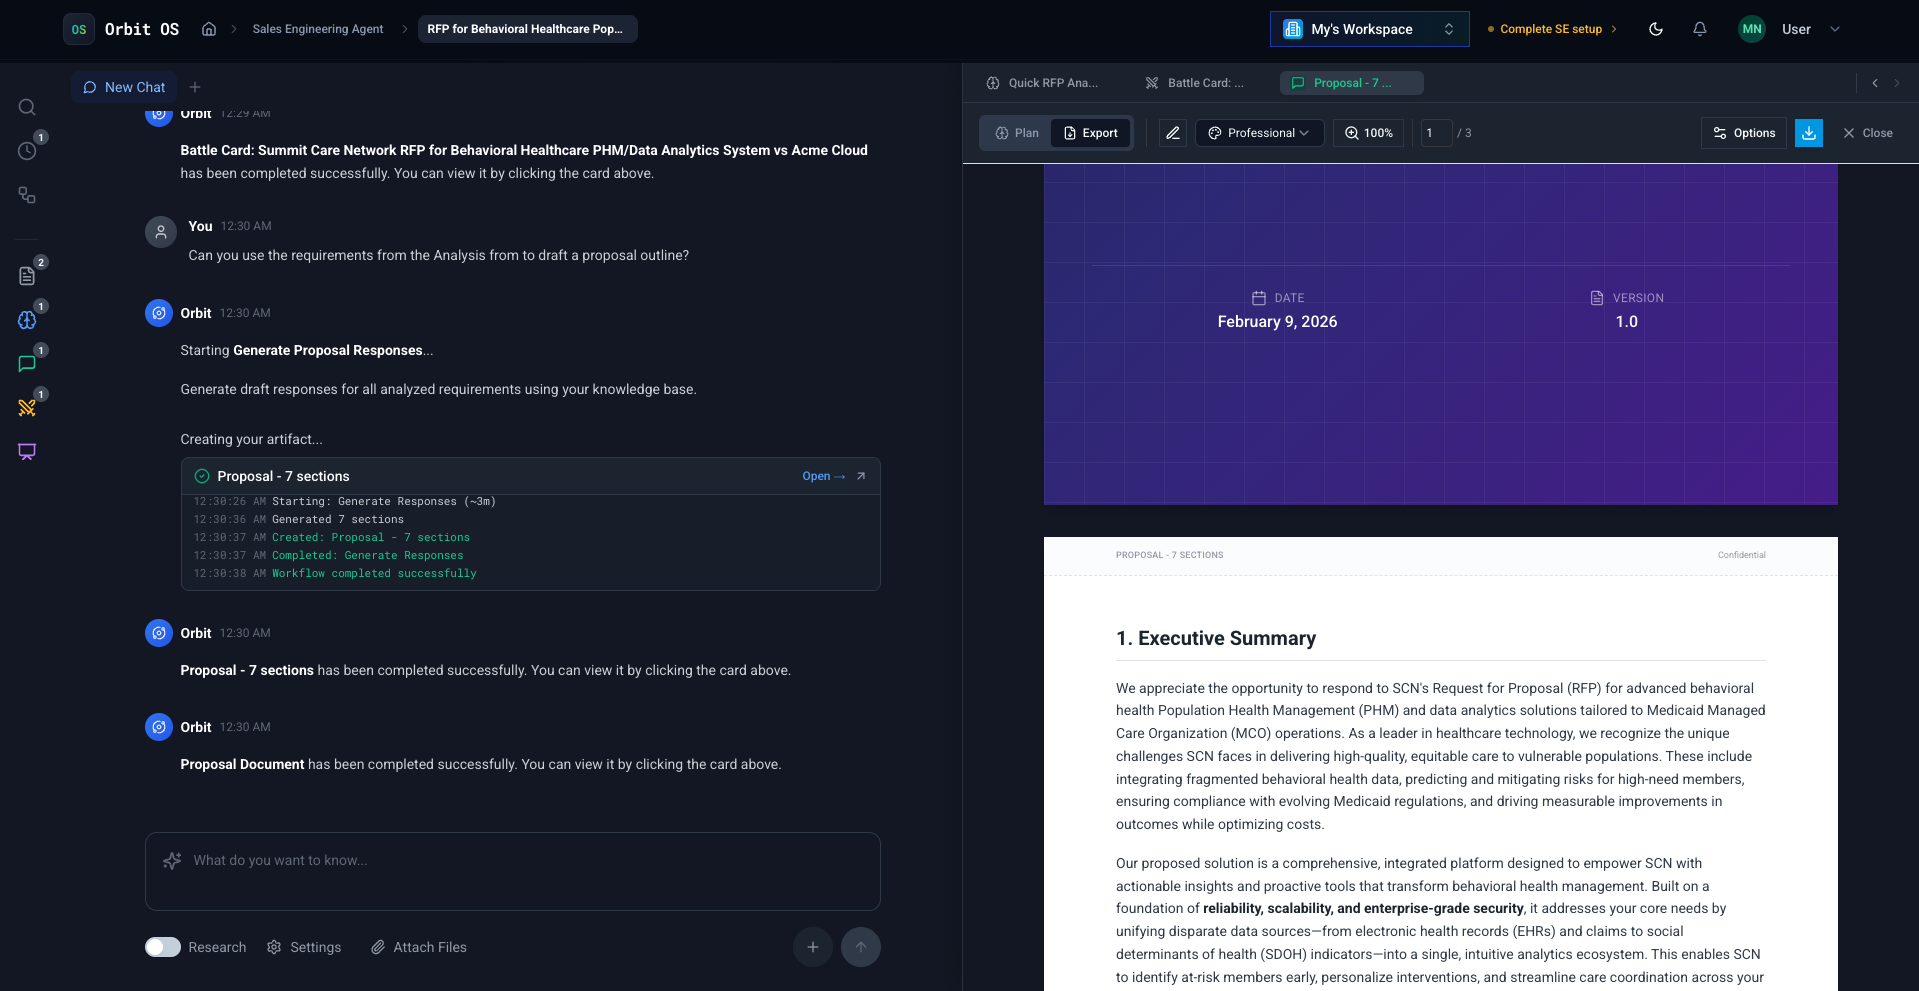
Task: Open the Professional style dropdown
Action: pyautogui.click(x=1259, y=132)
